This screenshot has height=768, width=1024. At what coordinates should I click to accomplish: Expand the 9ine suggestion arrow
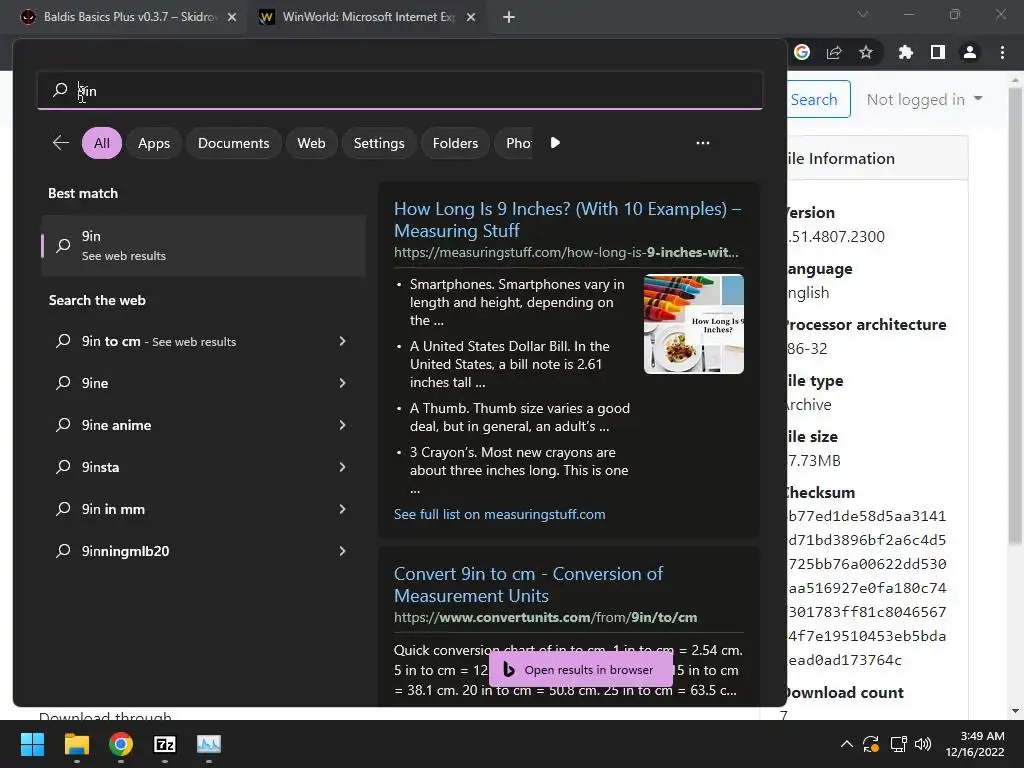pyautogui.click(x=342, y=383)
